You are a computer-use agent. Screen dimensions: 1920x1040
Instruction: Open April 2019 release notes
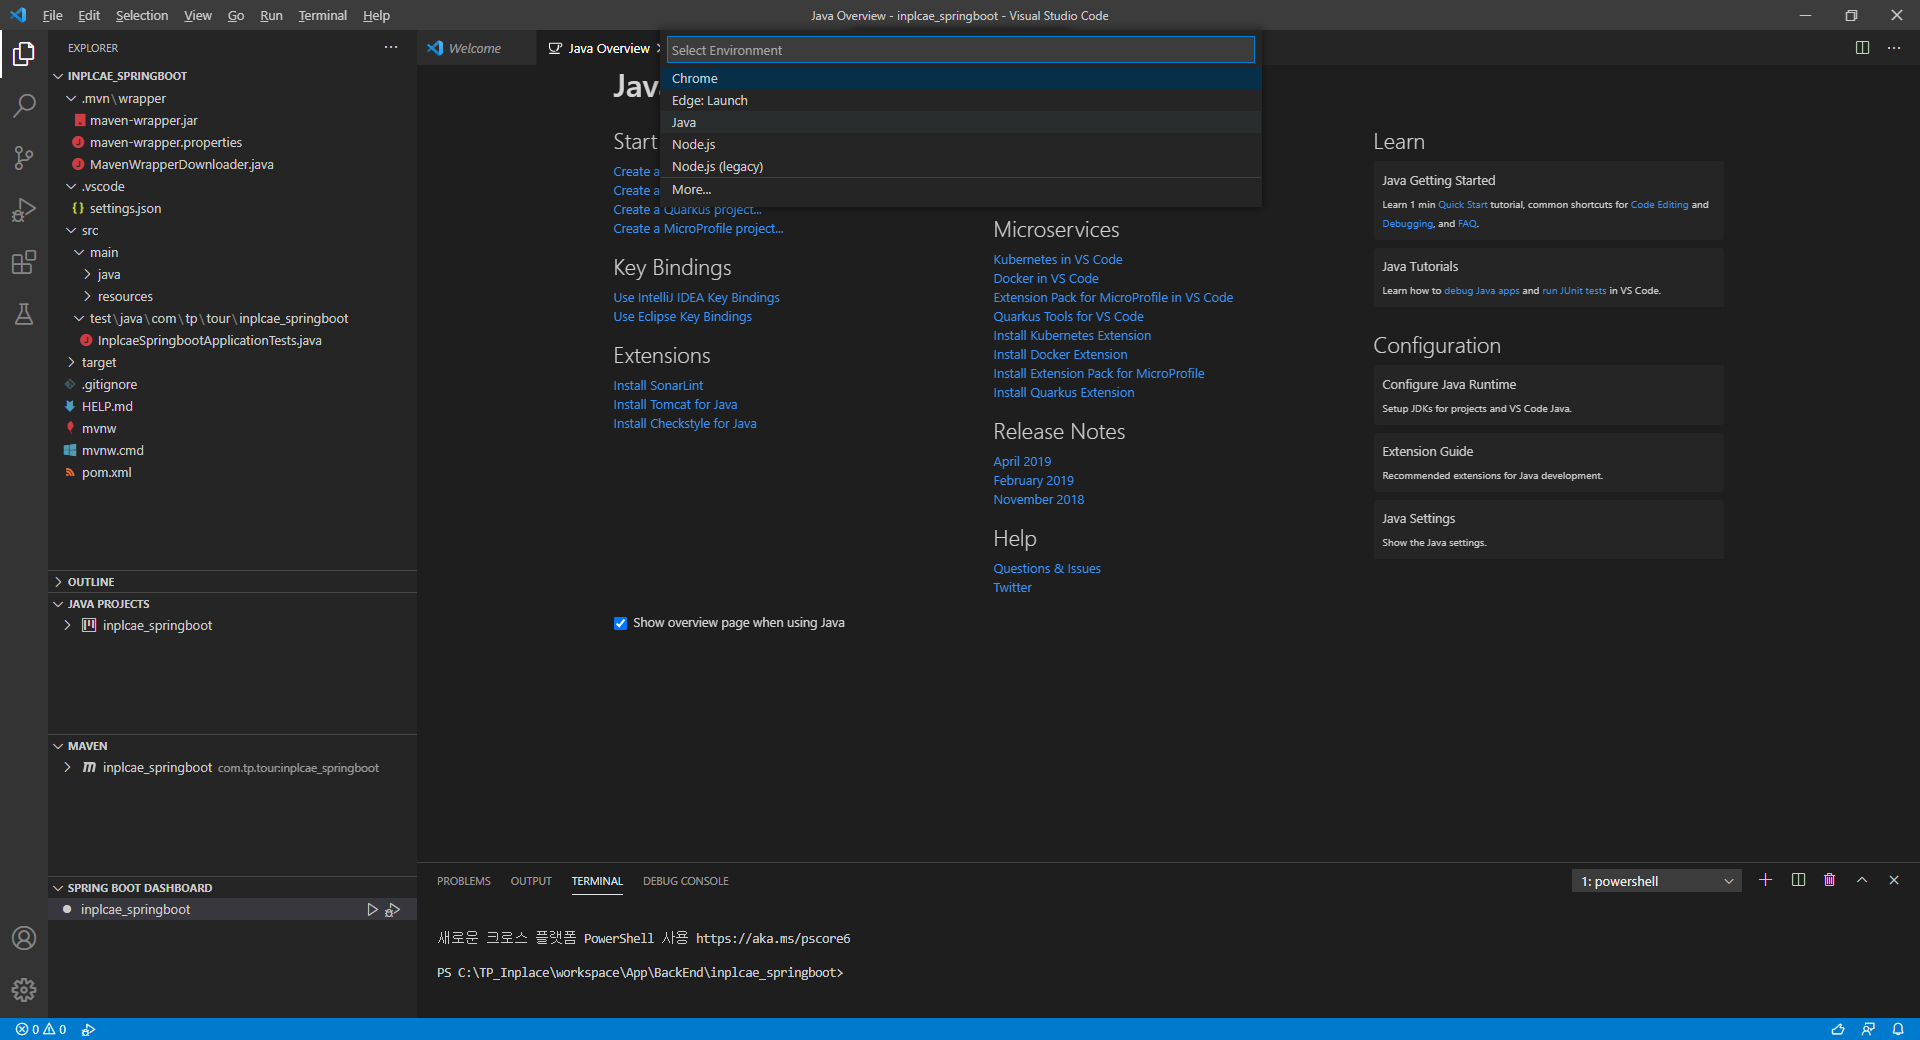coord(1021,461)
